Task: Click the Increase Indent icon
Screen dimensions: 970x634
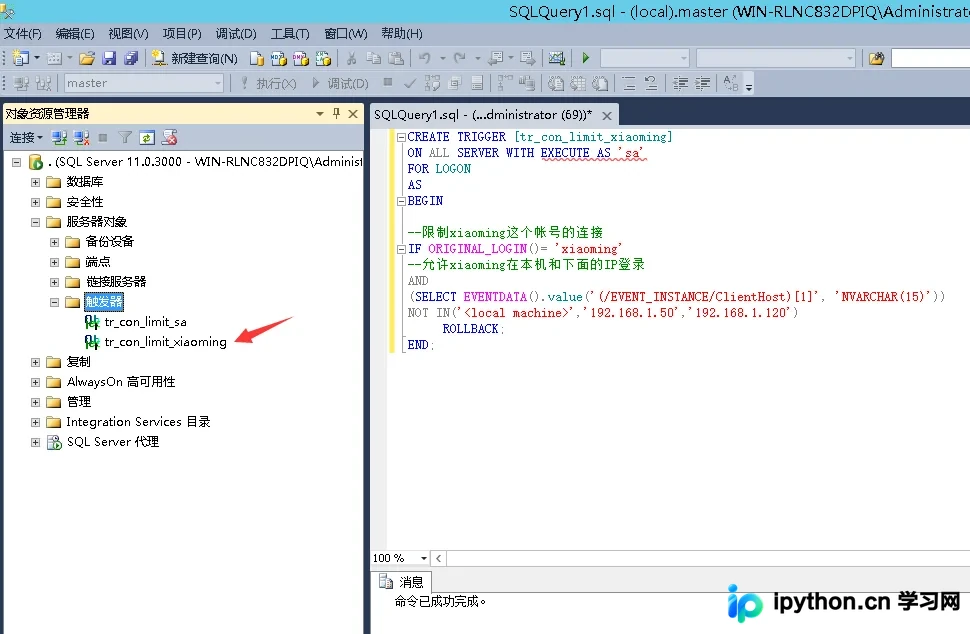Action: [x=703, y=83]
